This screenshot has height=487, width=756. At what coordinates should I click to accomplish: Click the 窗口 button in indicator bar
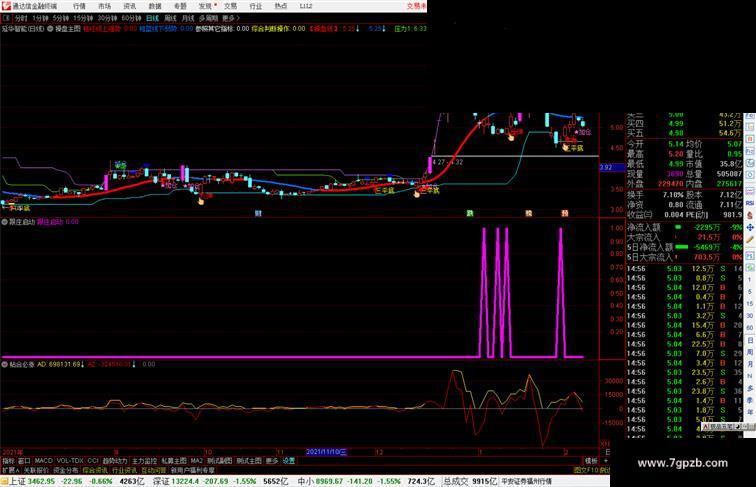24,461
